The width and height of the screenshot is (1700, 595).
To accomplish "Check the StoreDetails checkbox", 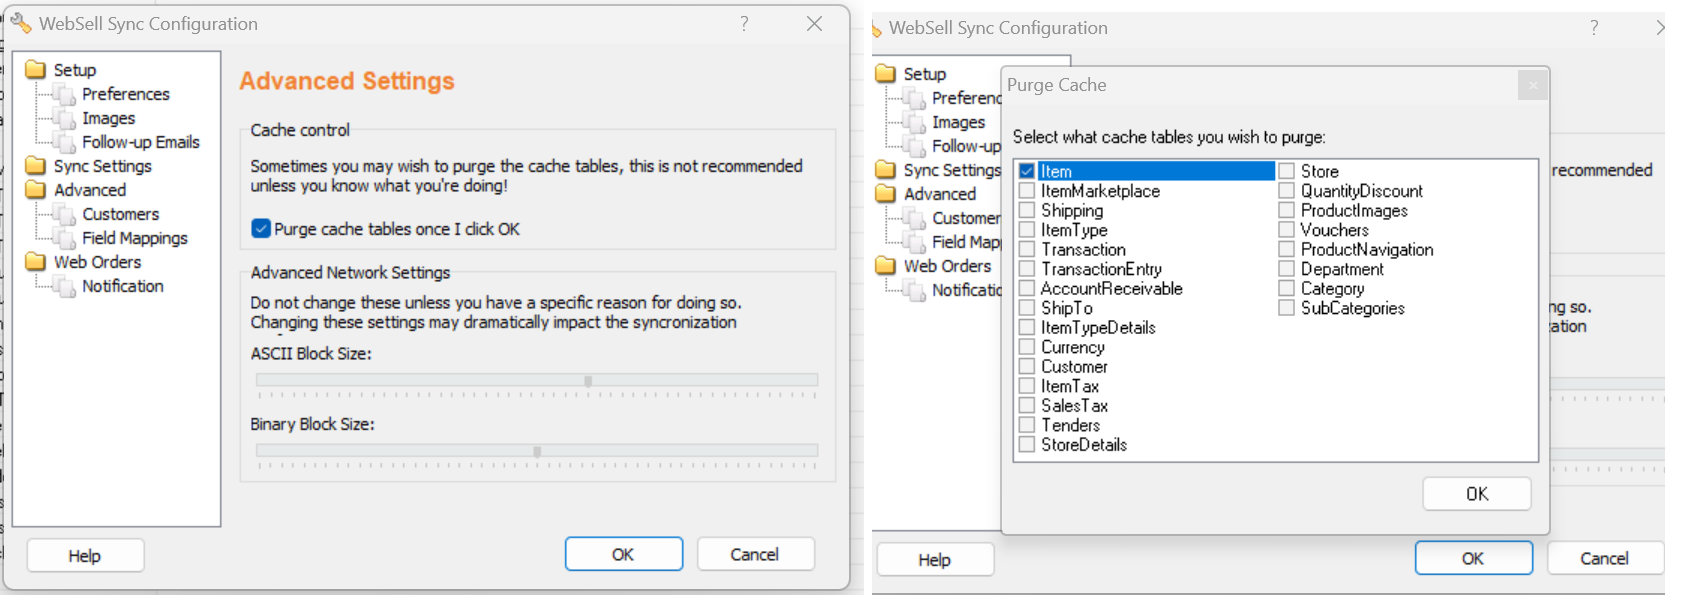I will point(1027,444).
